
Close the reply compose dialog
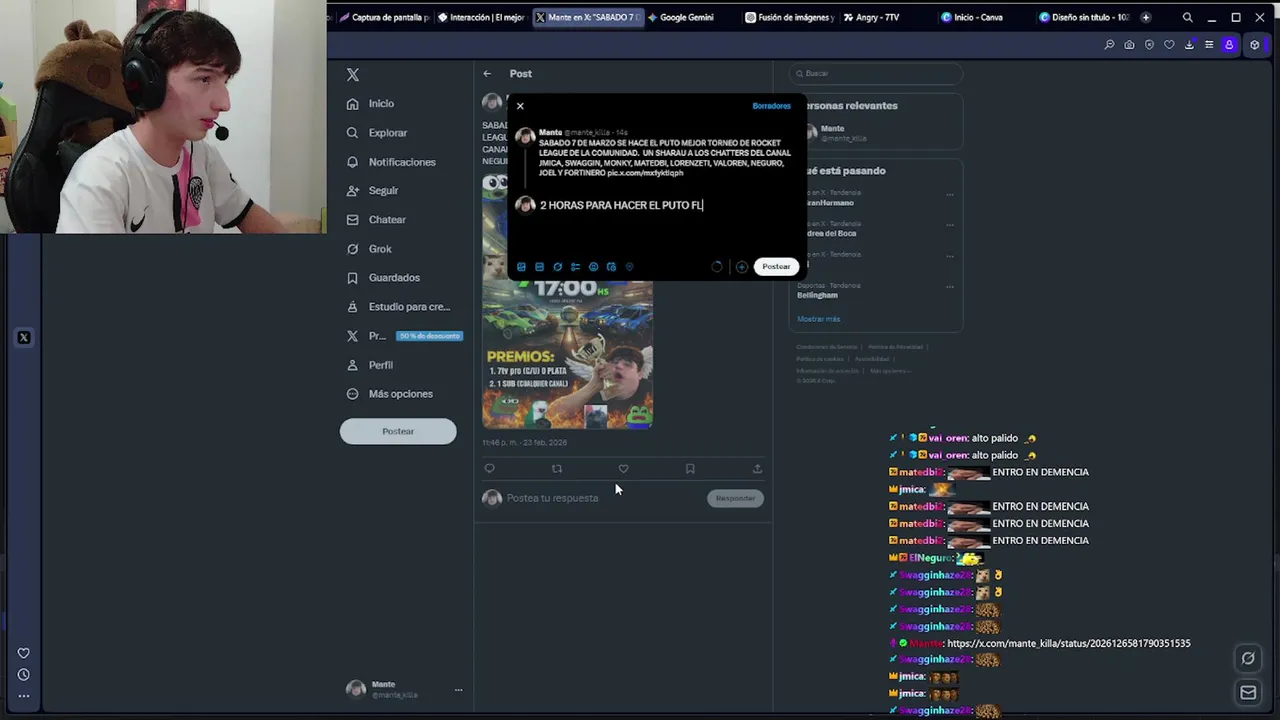tap(520, 106)
